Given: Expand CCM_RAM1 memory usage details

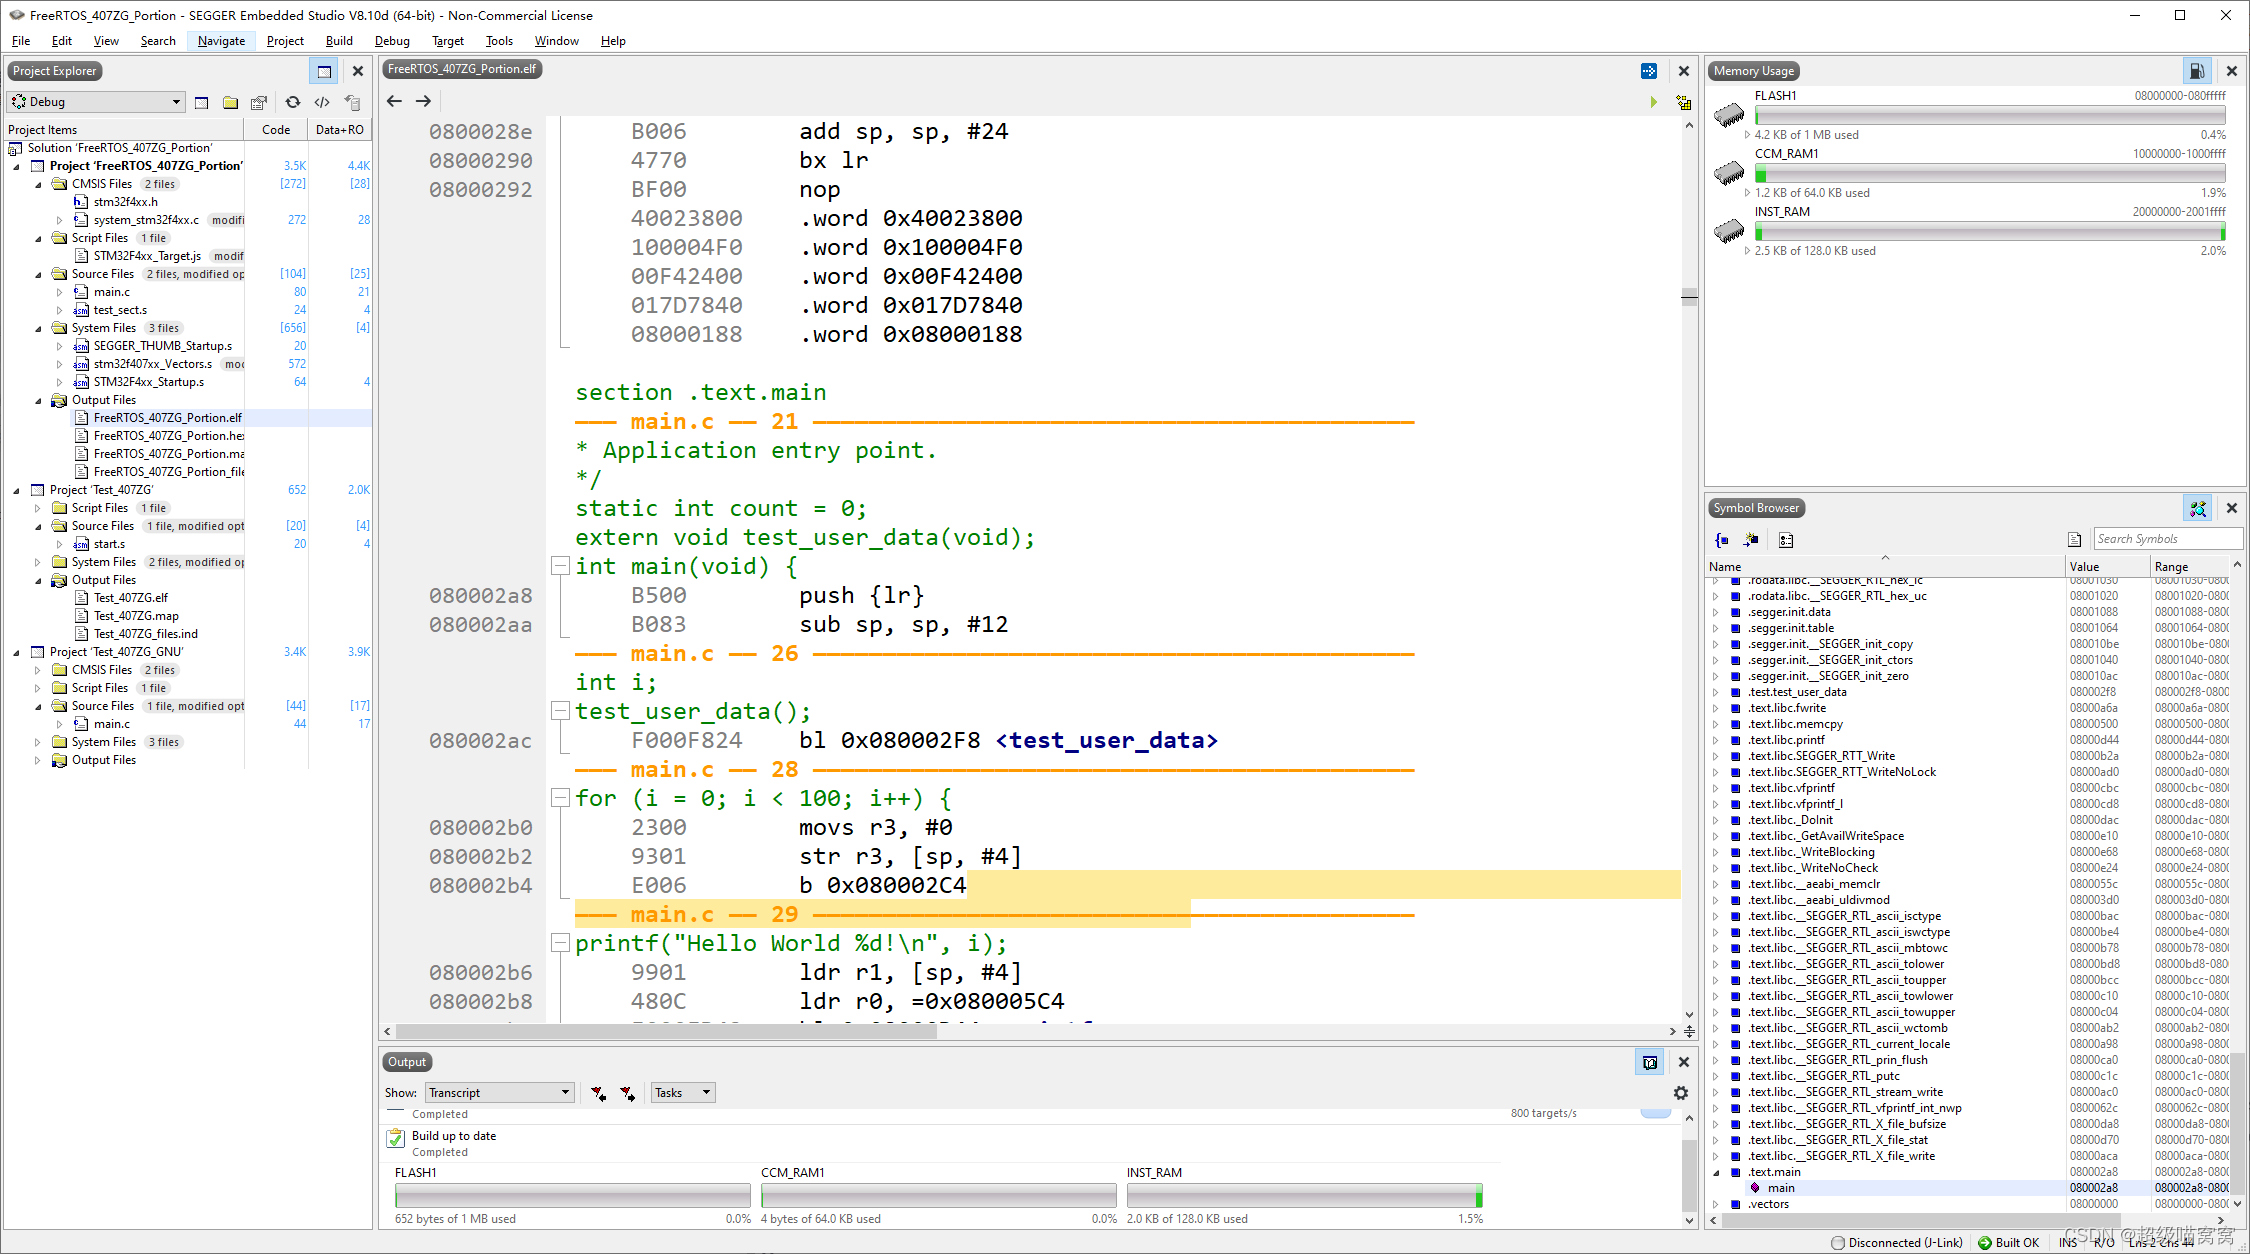Looking at the screenshot, I should (1747, 193).
